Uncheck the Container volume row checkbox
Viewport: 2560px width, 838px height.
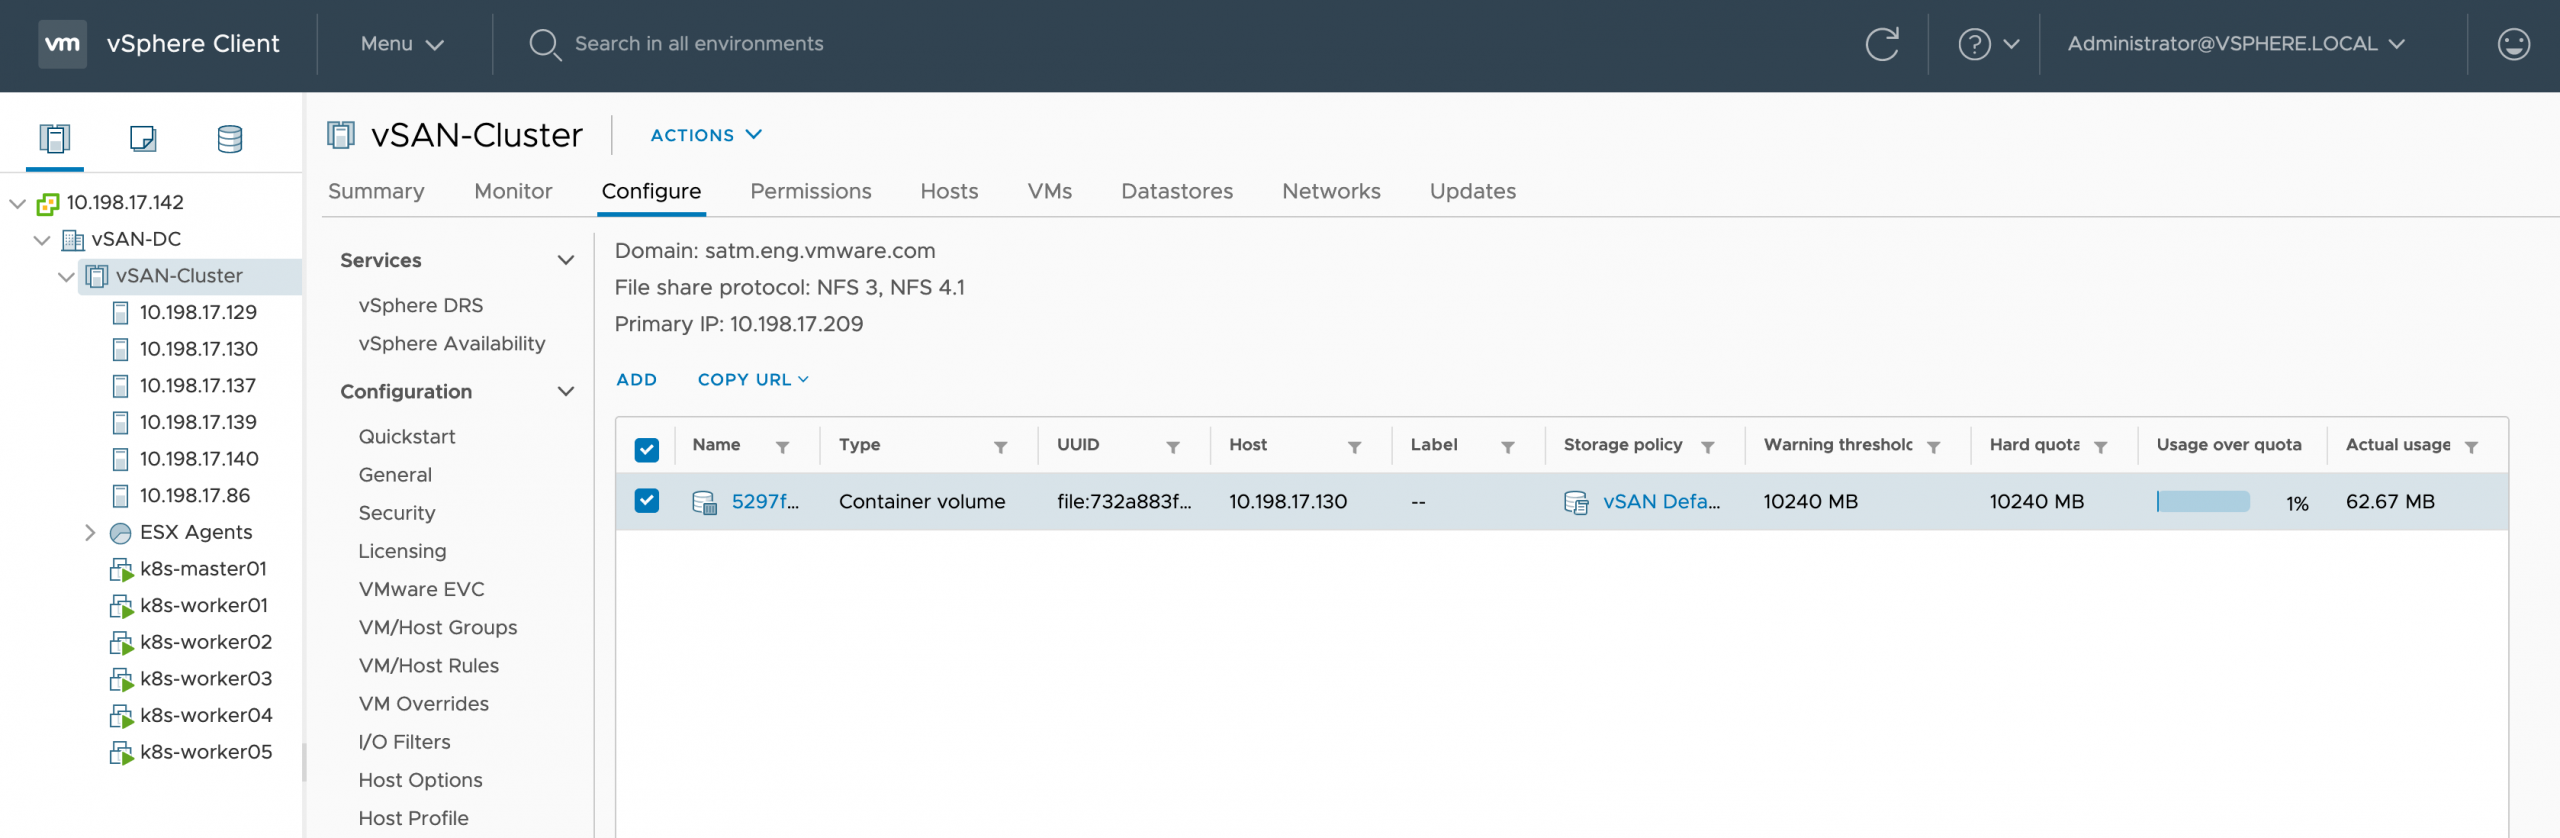pyautogui.click(x=647, y=500)
